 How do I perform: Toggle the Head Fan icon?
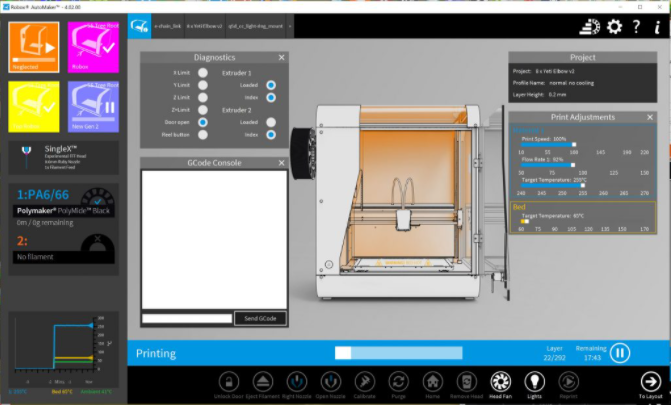pyautogui.click(x=501, y=381)
